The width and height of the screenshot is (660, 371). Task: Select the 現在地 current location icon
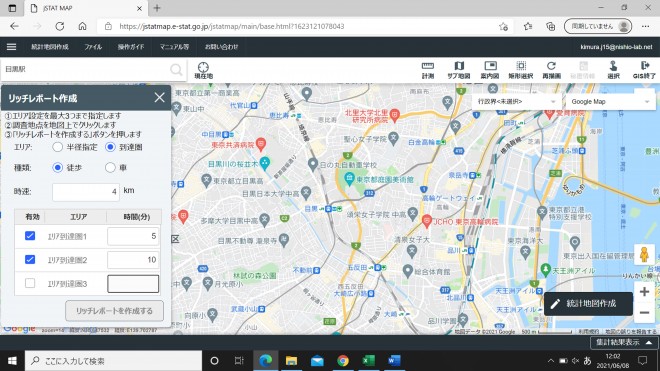coord(203,70)
